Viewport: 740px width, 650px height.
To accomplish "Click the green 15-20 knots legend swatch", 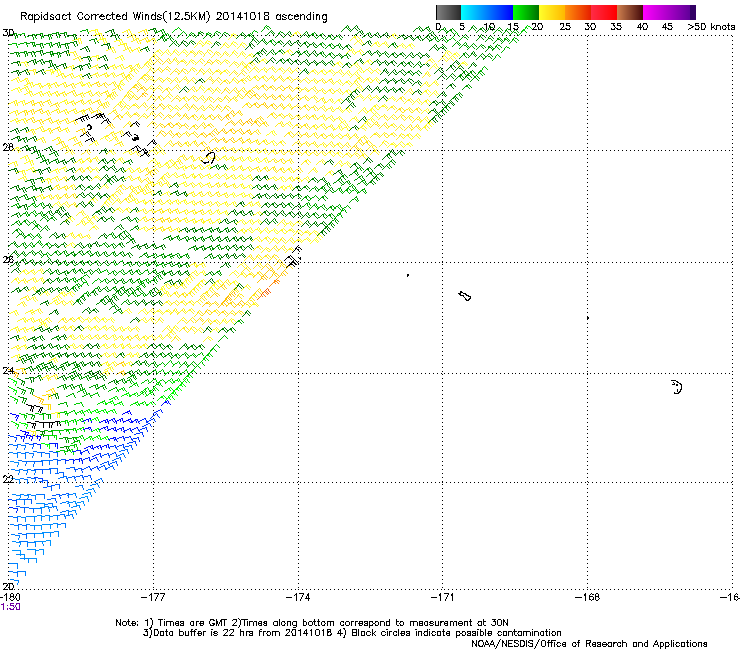I will (x=526, y=12).
